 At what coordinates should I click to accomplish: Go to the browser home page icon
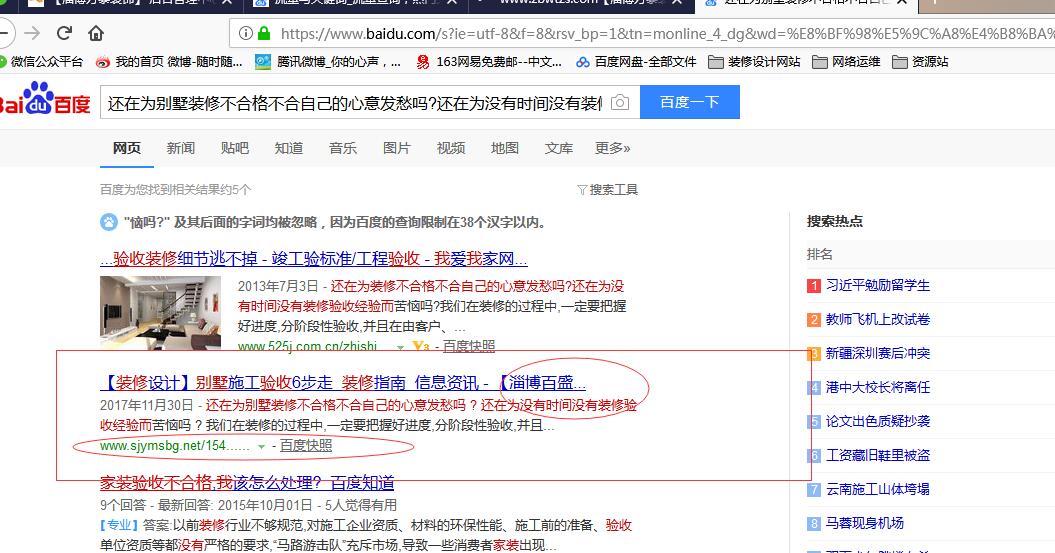96,33
